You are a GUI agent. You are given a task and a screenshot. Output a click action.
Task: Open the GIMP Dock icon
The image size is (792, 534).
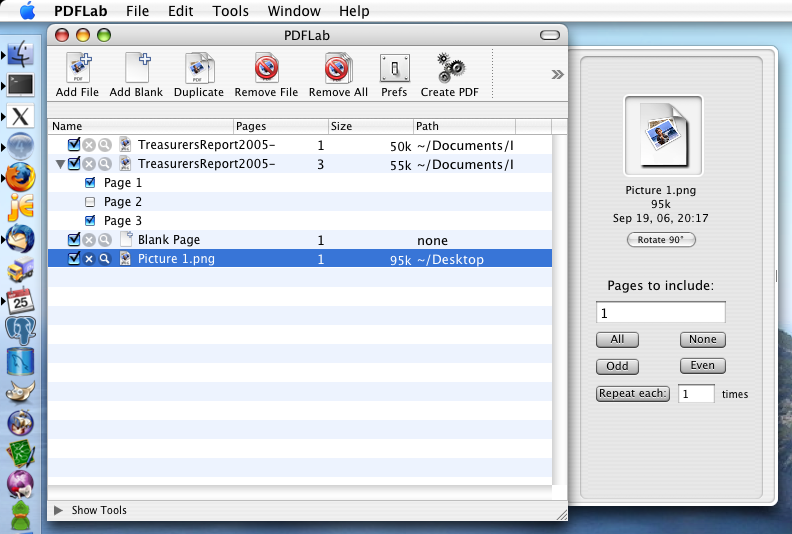click(x=20, y=392)
